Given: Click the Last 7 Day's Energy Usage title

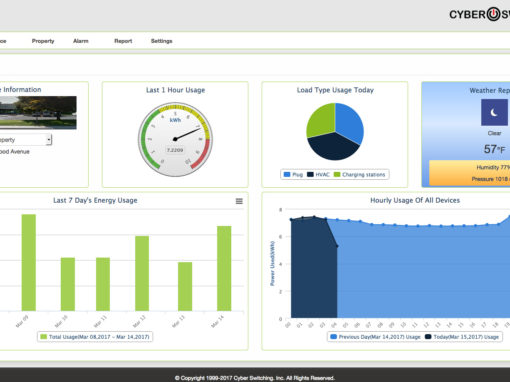Looking at the screenshot, I should pyautogui.click(x=95, y=200).
